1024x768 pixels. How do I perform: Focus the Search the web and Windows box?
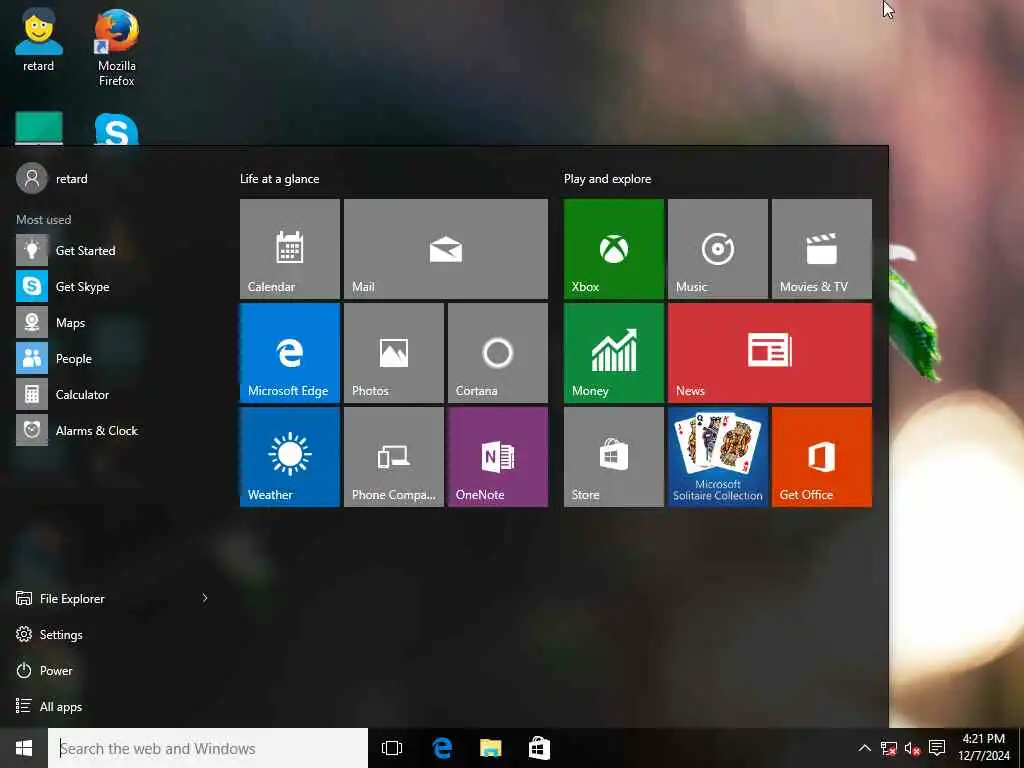coord(208,748)
